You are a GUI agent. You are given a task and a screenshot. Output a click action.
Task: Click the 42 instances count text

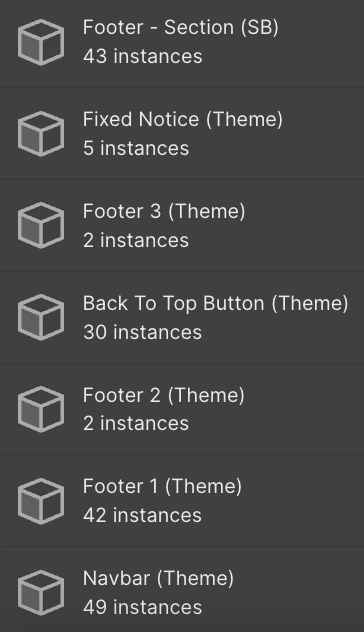143,516
